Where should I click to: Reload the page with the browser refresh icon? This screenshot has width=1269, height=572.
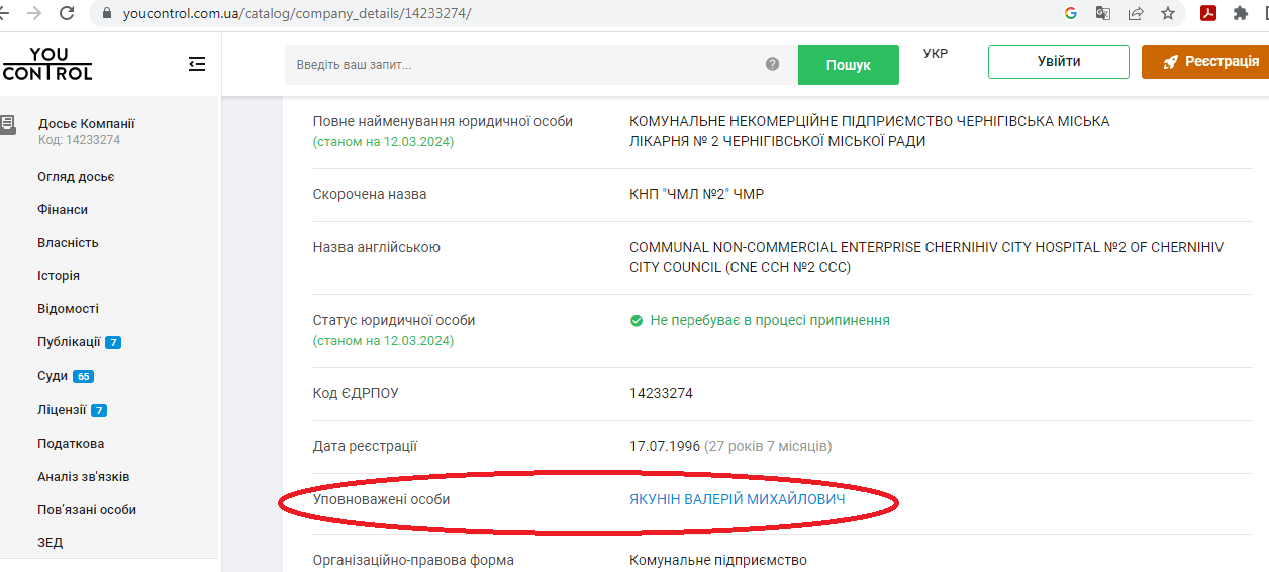pyautogui.click(x=67, y=14)
